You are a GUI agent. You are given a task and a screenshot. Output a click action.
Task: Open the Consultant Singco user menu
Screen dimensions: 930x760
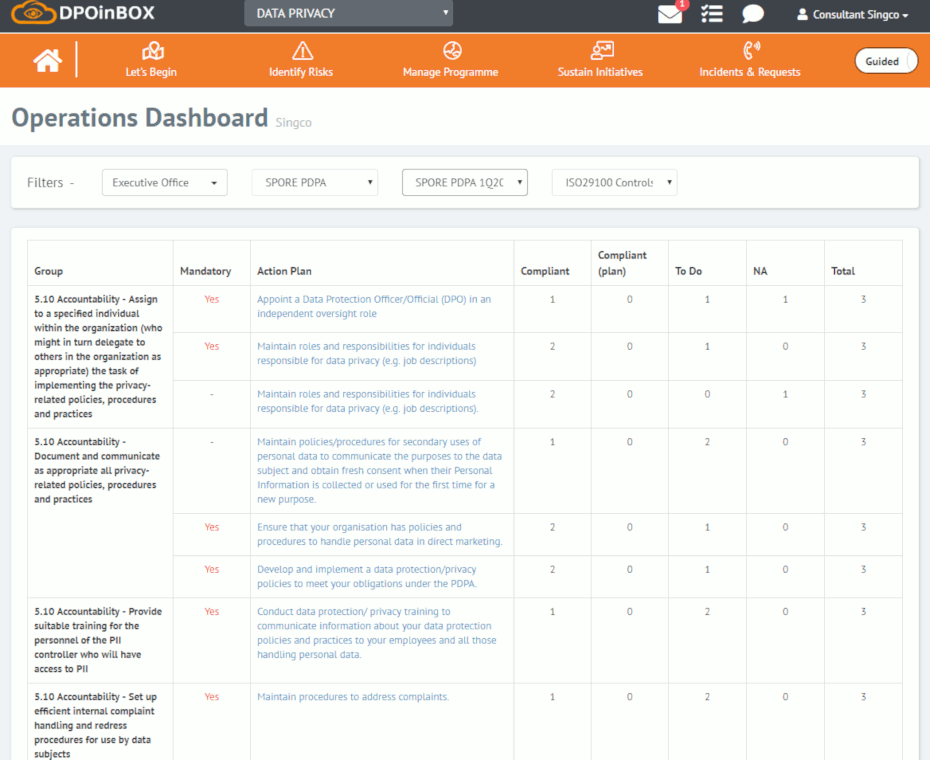click(x=853, y=15)
